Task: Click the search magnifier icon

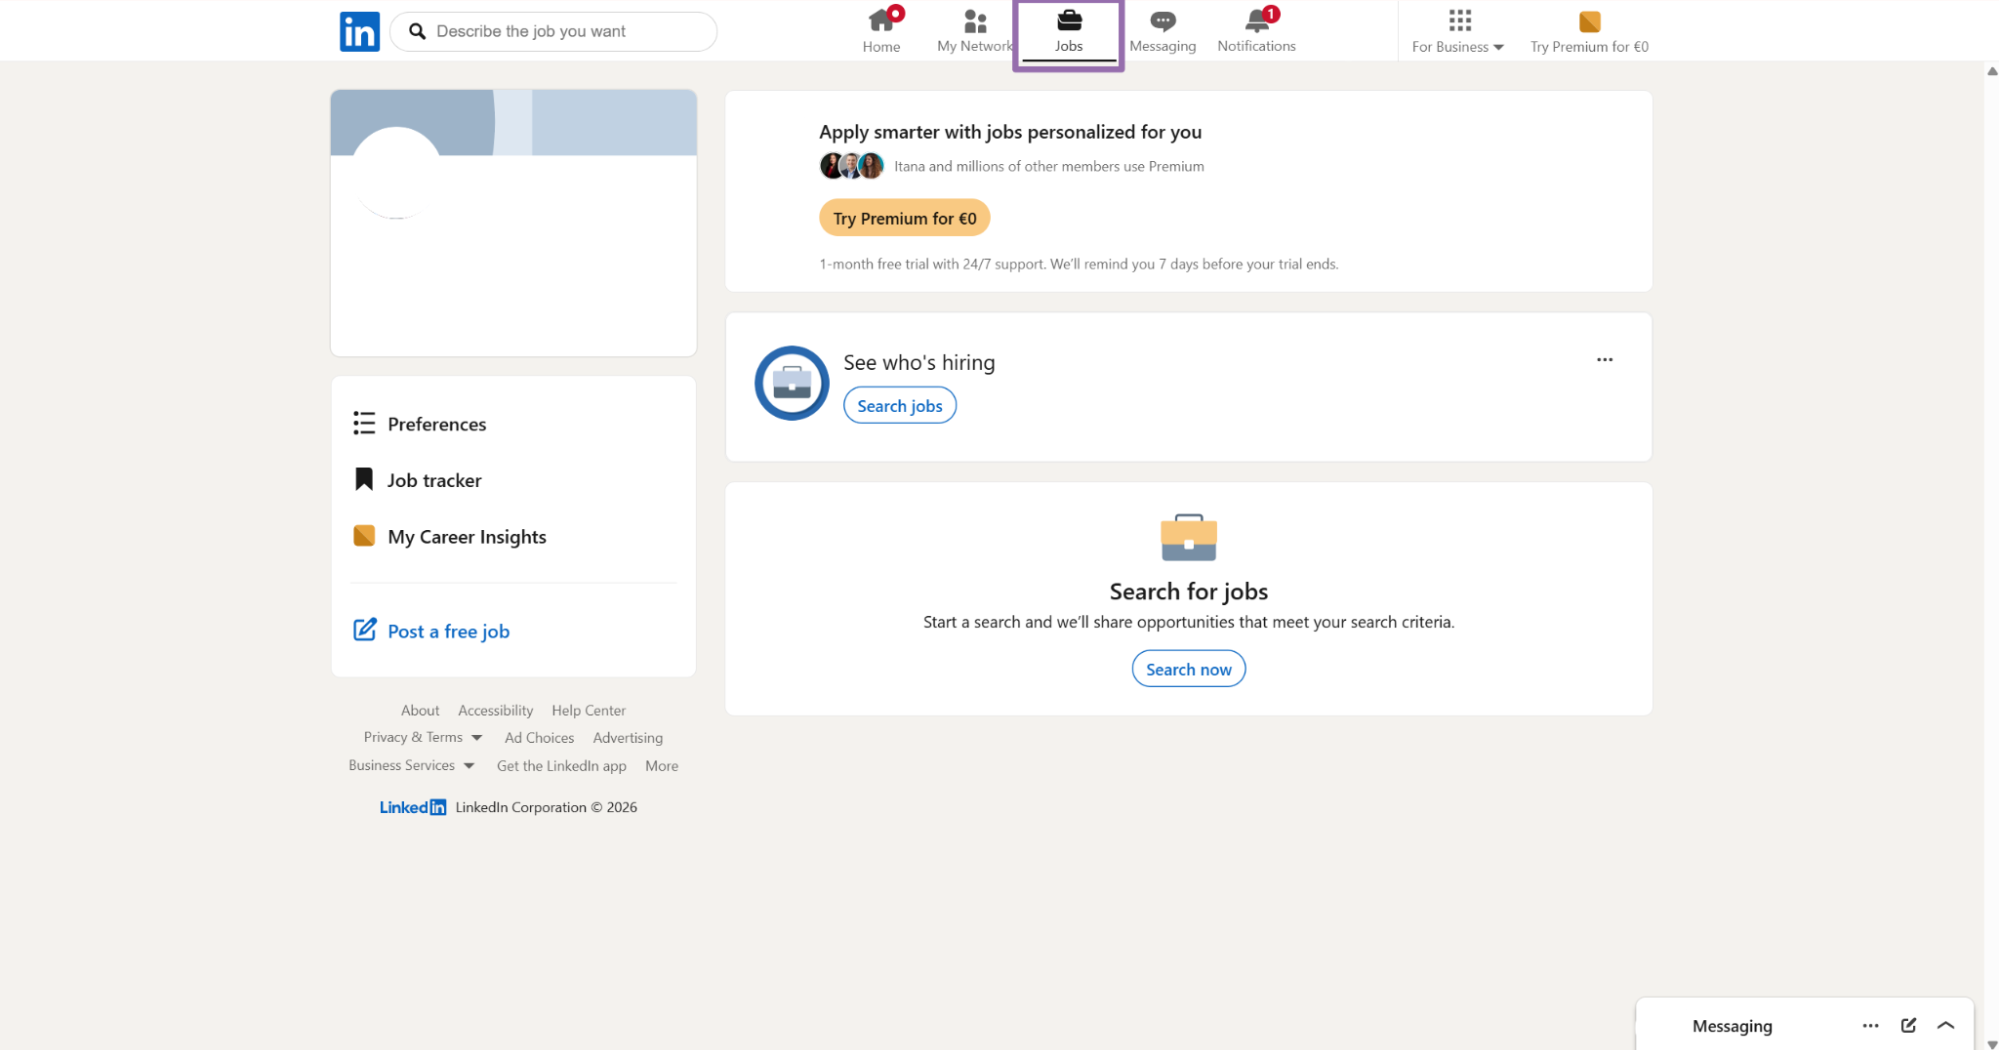Action: pos(417,32)
